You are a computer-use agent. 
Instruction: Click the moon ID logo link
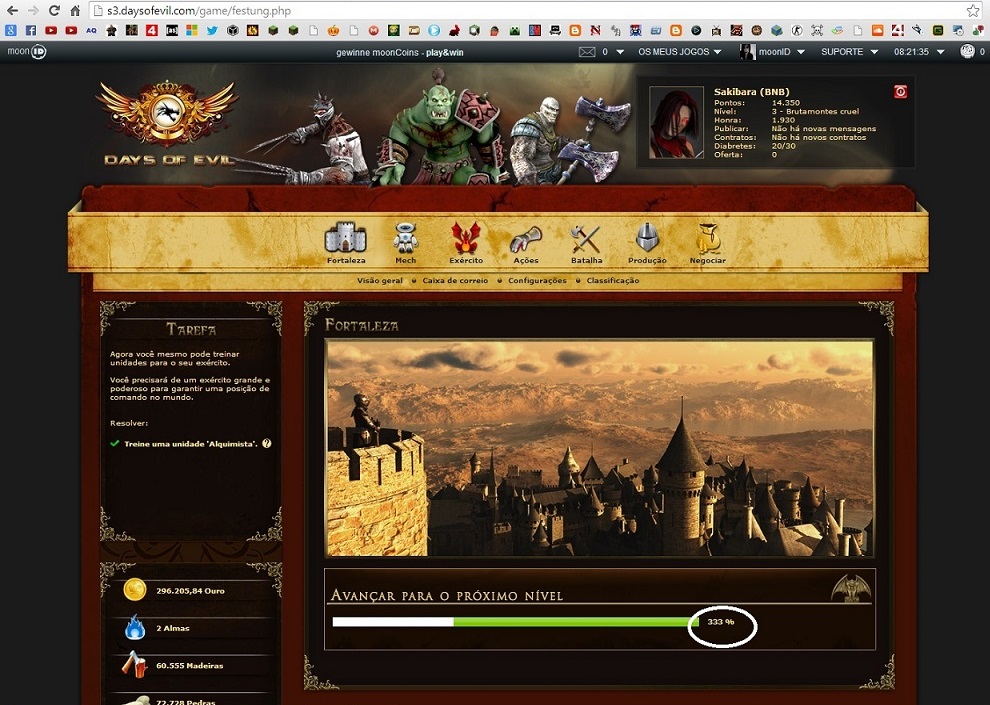point(27,52)
